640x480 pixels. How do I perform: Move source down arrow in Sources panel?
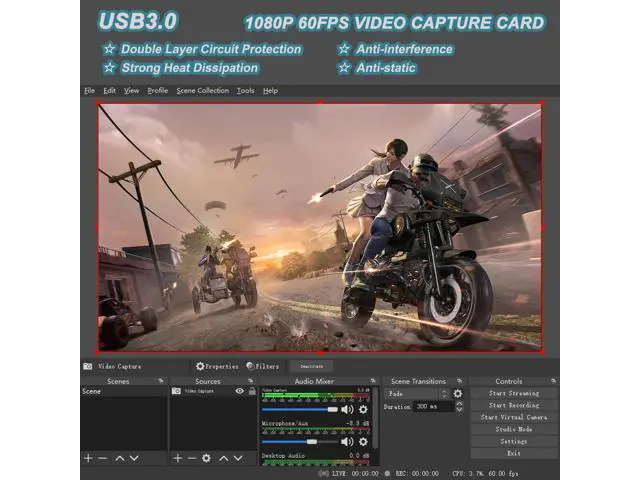[238, 458]
